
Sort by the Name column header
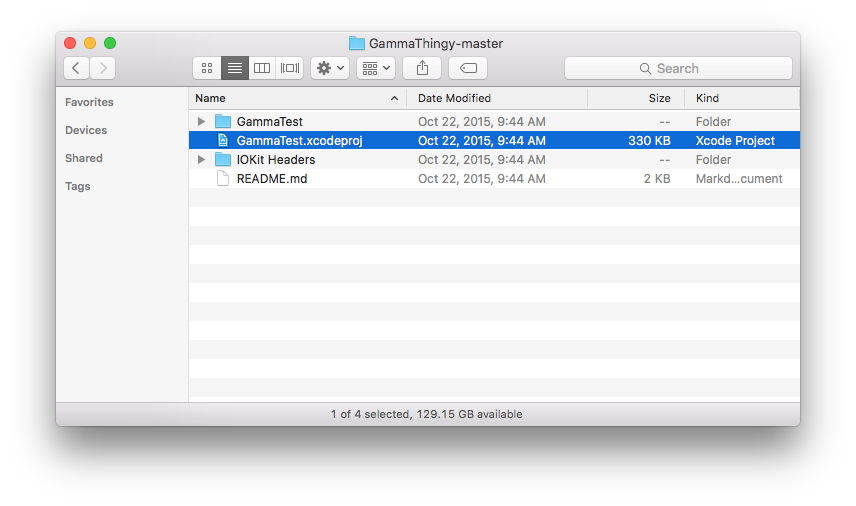(298, 98)
